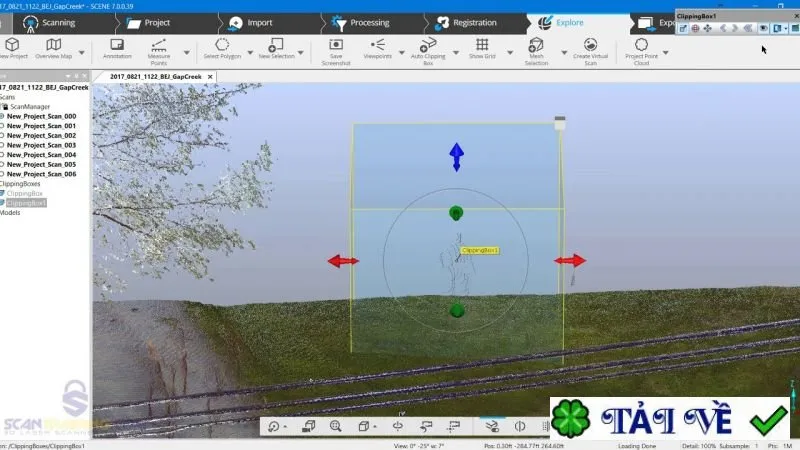800x450 pixels.
Task: Click the ClippingBox1 label in the viewport
Action: point(480,251)
